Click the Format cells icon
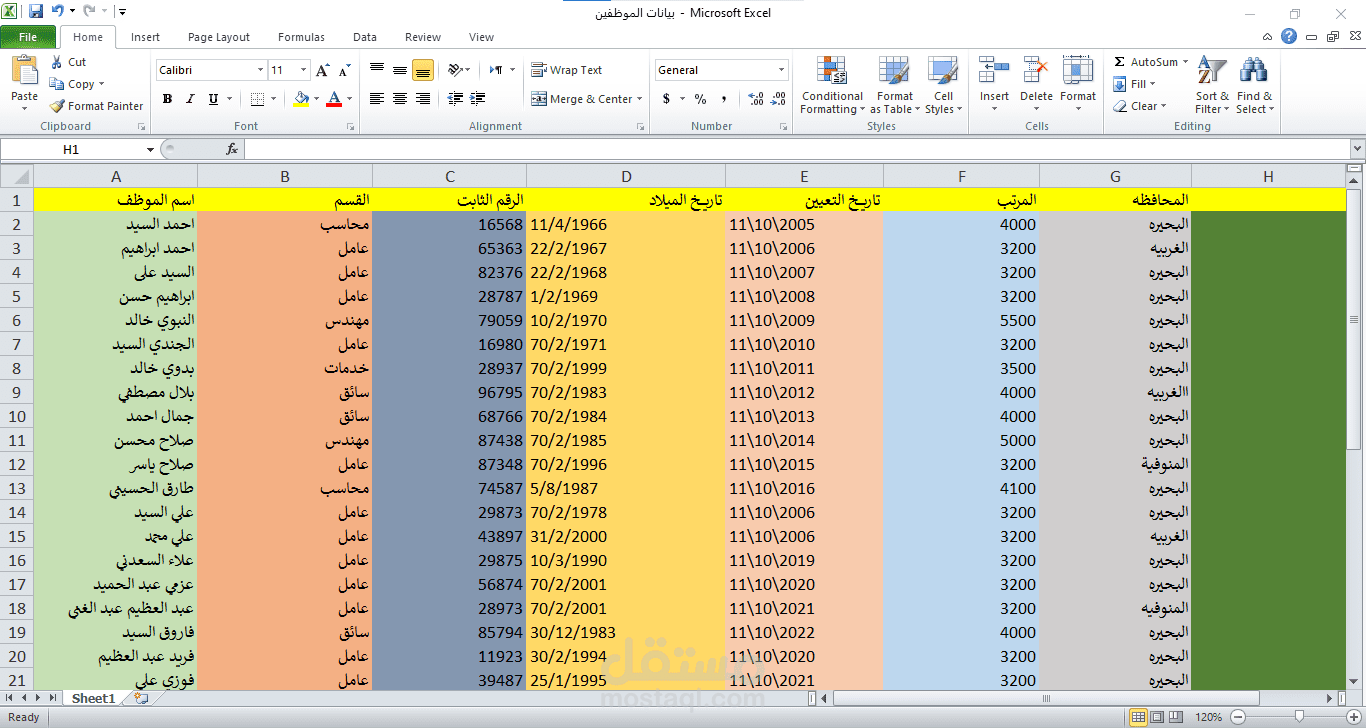Screen dimensions: 1366x728 [x=1078, y=72]
